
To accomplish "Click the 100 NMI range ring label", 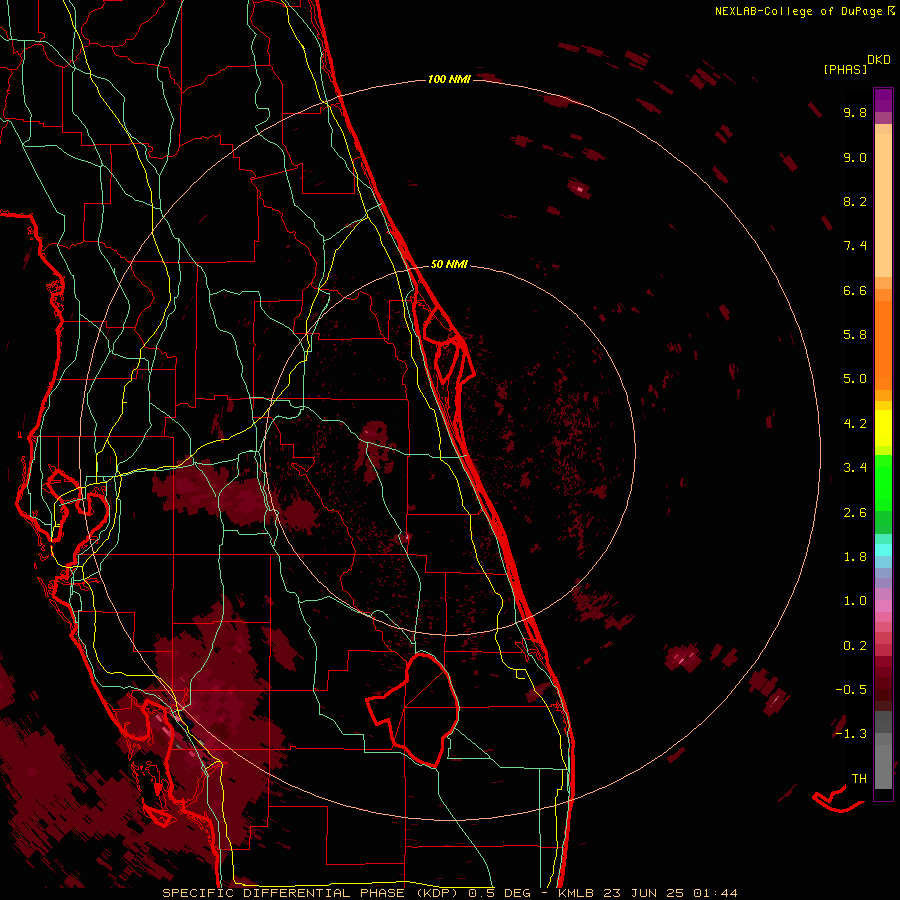I will click(449, 79).
